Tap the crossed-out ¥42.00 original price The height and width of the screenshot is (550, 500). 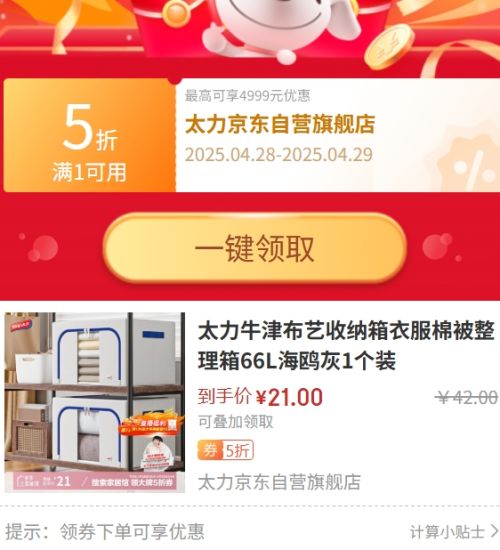pos(467,397)
